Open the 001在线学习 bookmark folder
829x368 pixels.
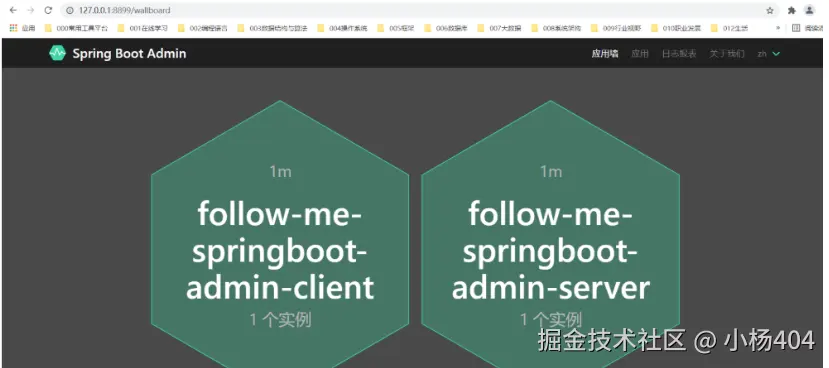click(x=142, y=28)
